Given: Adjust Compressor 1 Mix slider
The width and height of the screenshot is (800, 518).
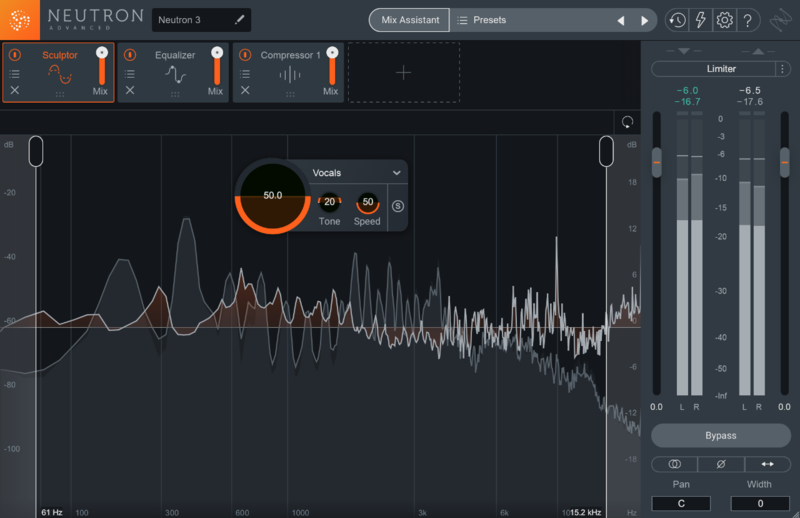Looking at the screenshot, I should click(x=333, y=66).
